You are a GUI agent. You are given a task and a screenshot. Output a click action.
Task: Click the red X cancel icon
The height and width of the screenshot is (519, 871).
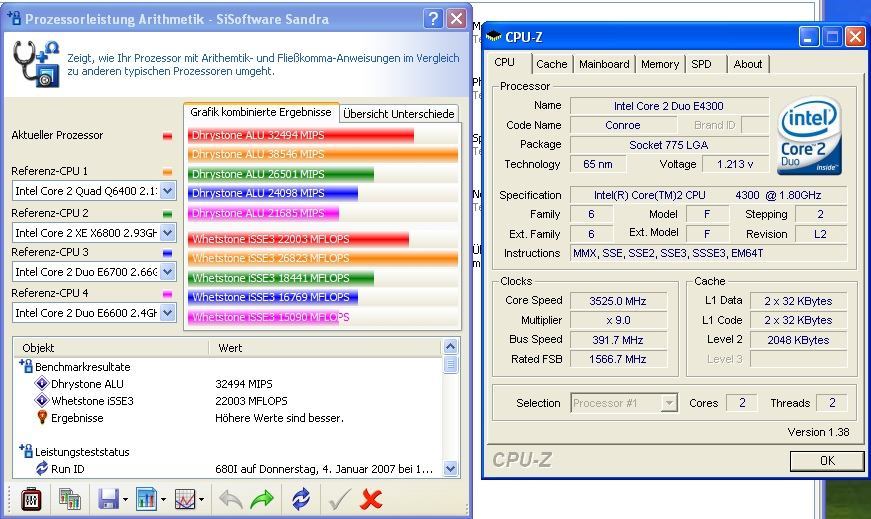[371, 499]
